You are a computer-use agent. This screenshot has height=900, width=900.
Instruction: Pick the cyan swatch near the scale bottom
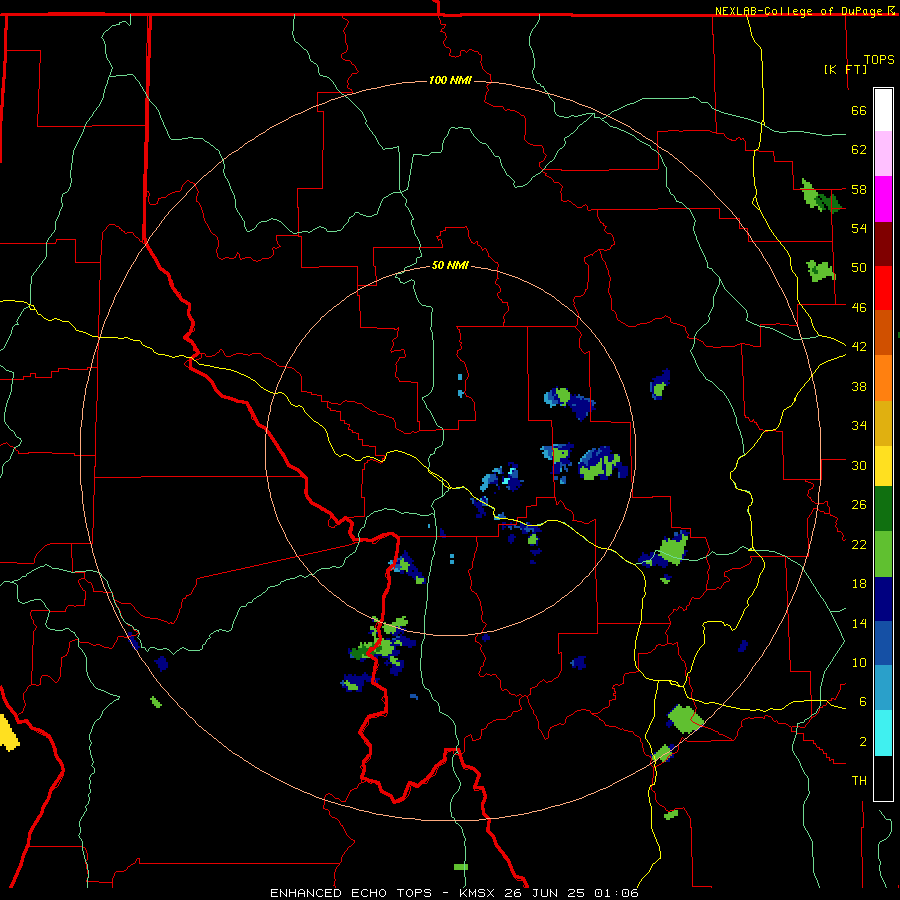point(883,733)
